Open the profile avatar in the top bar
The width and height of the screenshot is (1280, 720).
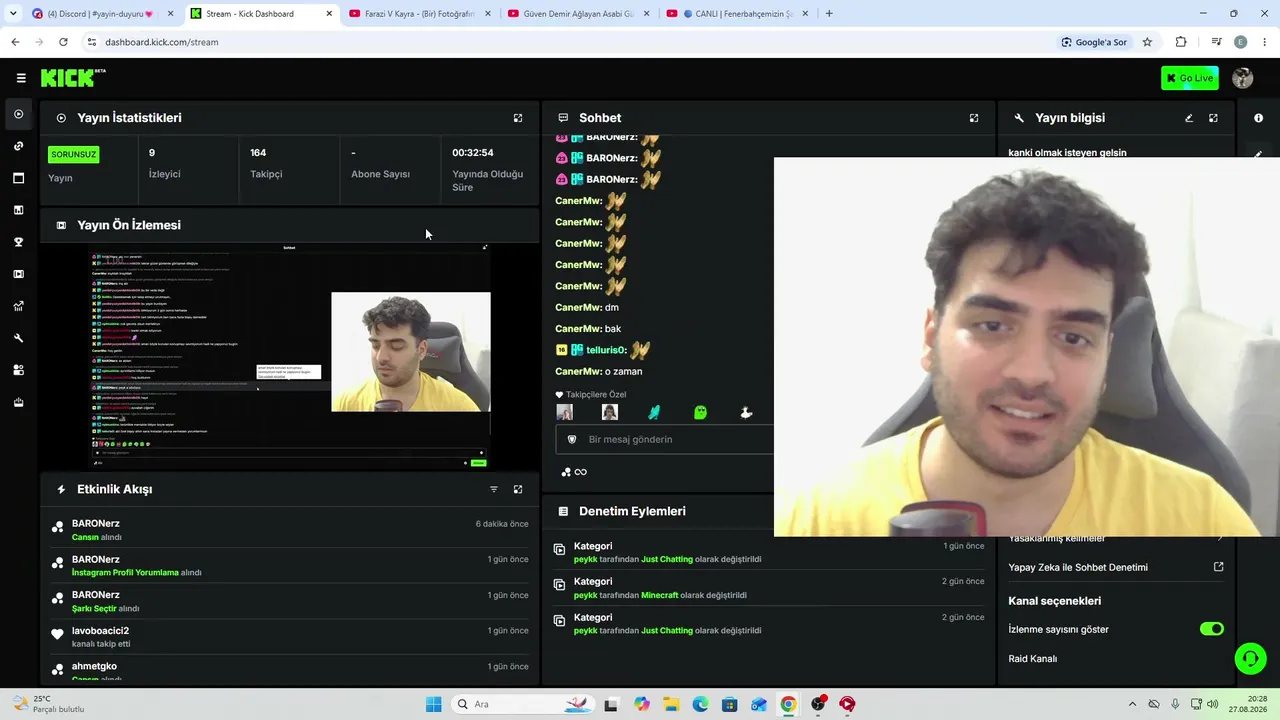tap(1243, 78)
